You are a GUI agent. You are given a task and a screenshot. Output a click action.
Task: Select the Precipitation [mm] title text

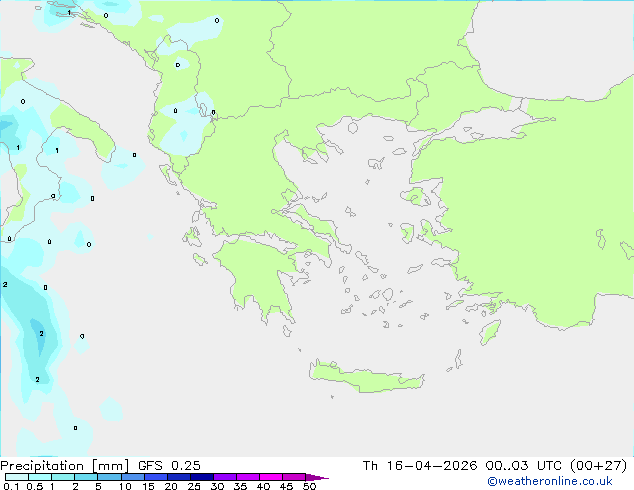[65, 466]
